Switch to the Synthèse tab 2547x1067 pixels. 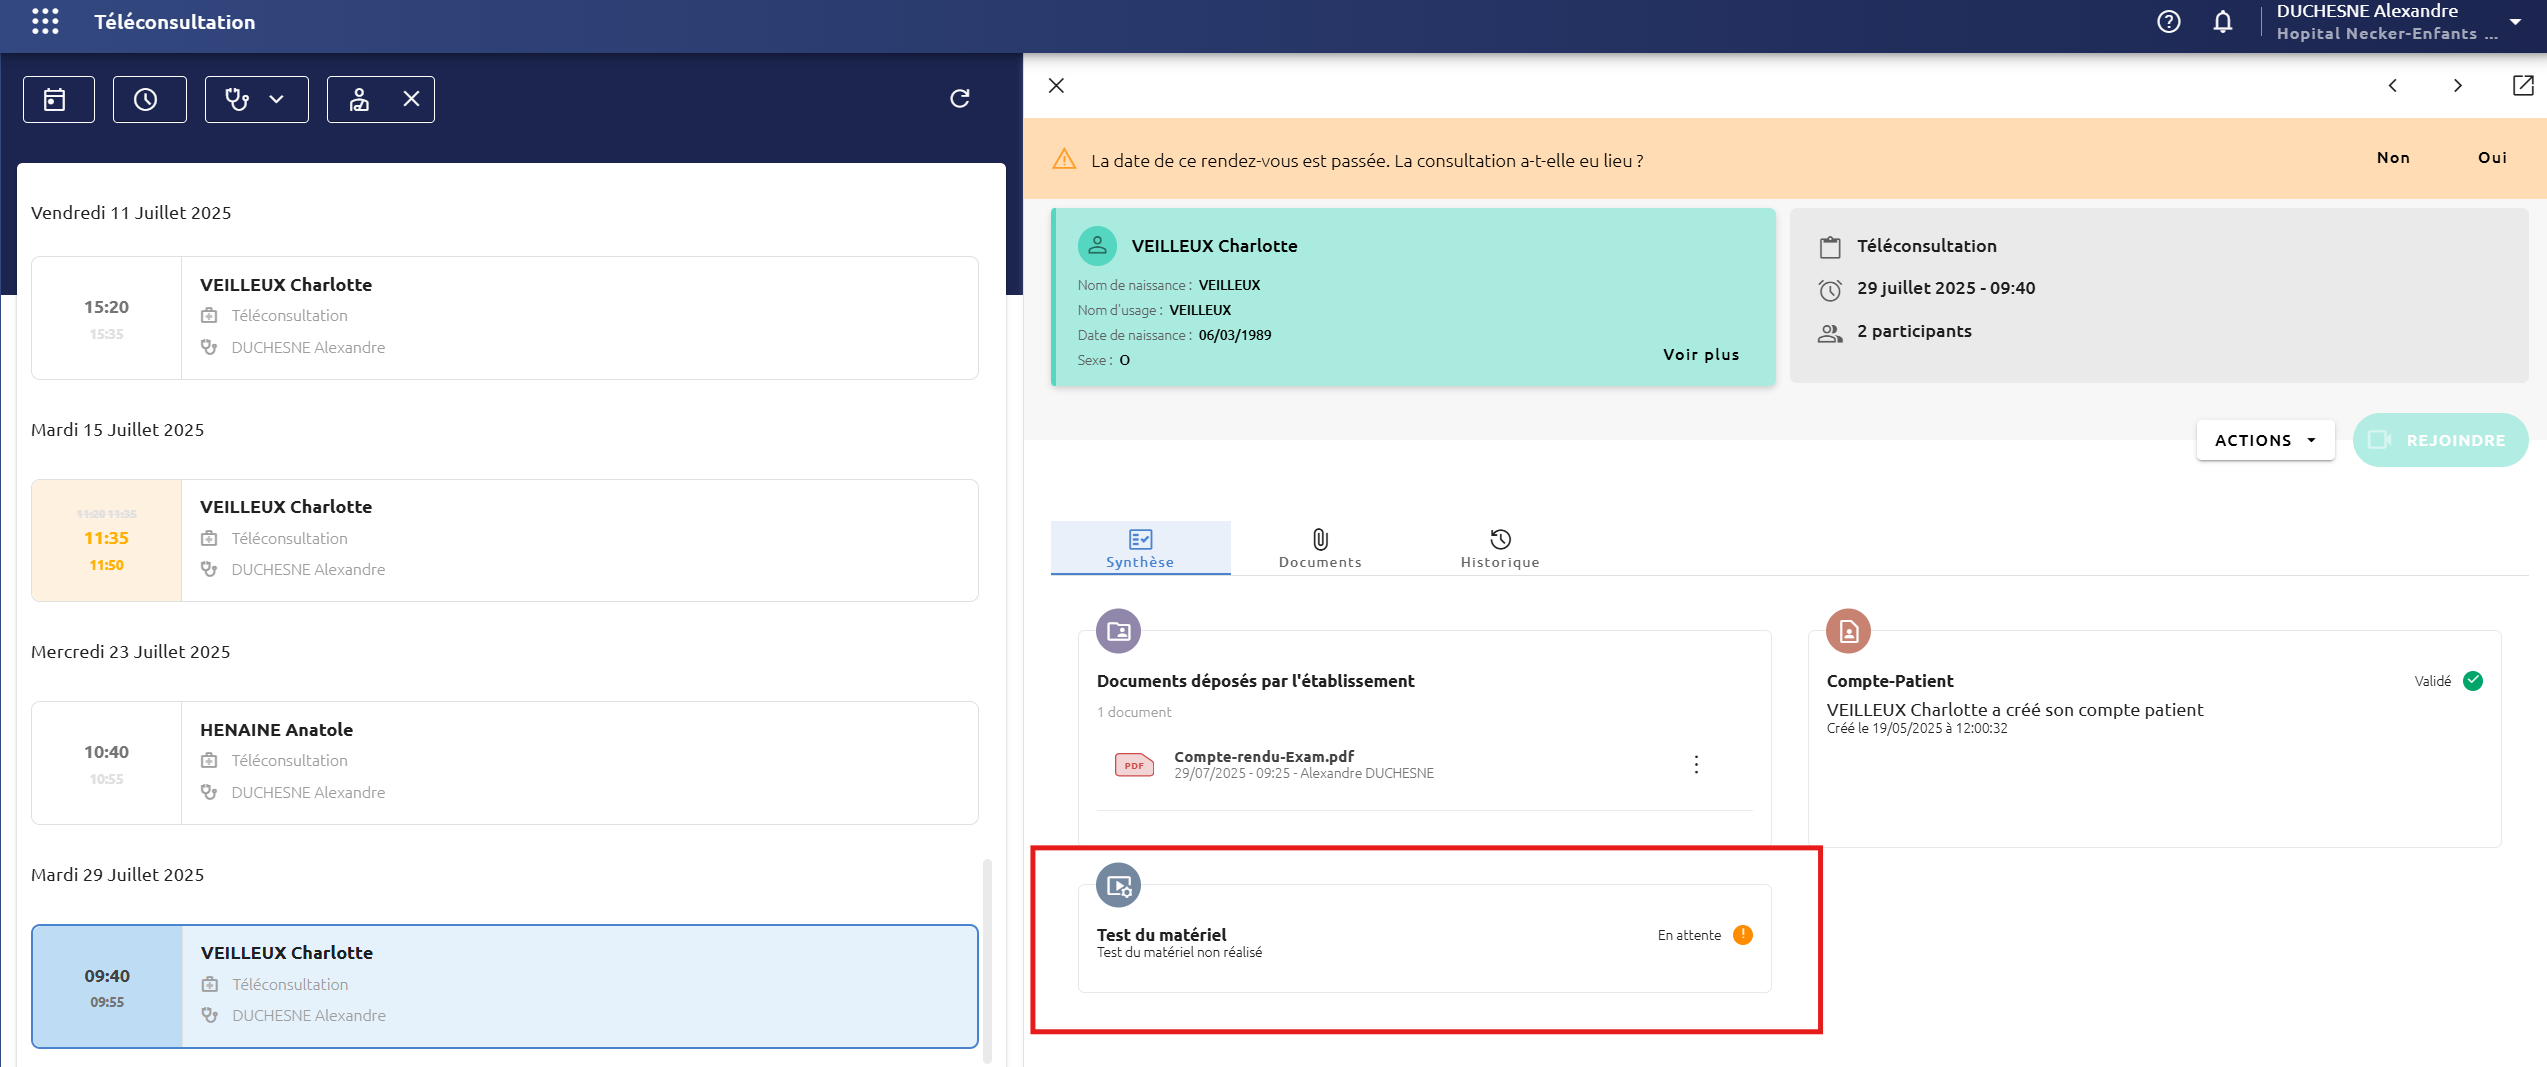pyautogui.click(x=1140, y=548)
